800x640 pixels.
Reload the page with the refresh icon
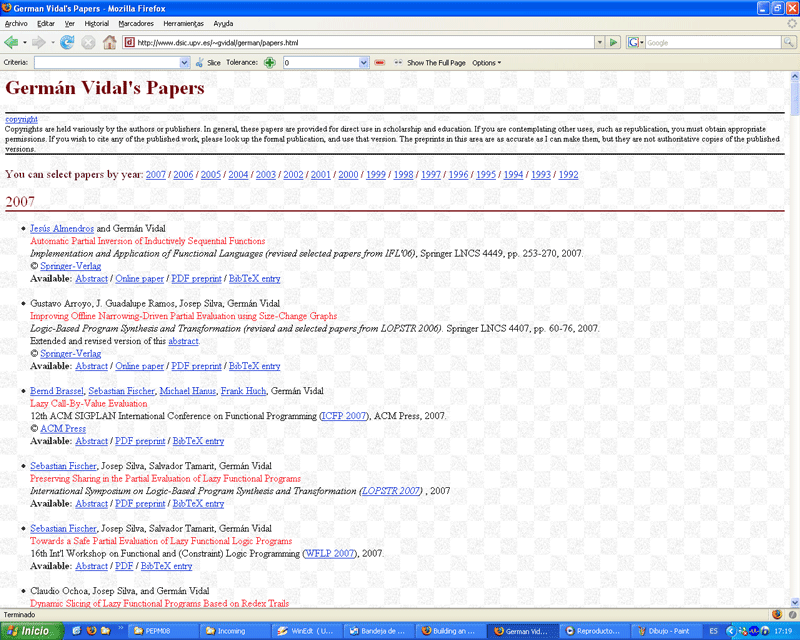click(67, 42)
